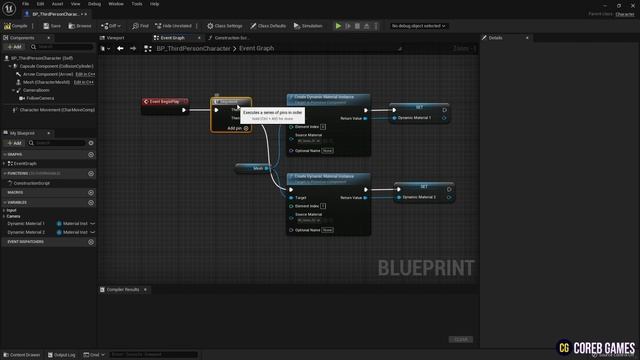Click the green Play button

pyautogui.click(x=338, y=26)
